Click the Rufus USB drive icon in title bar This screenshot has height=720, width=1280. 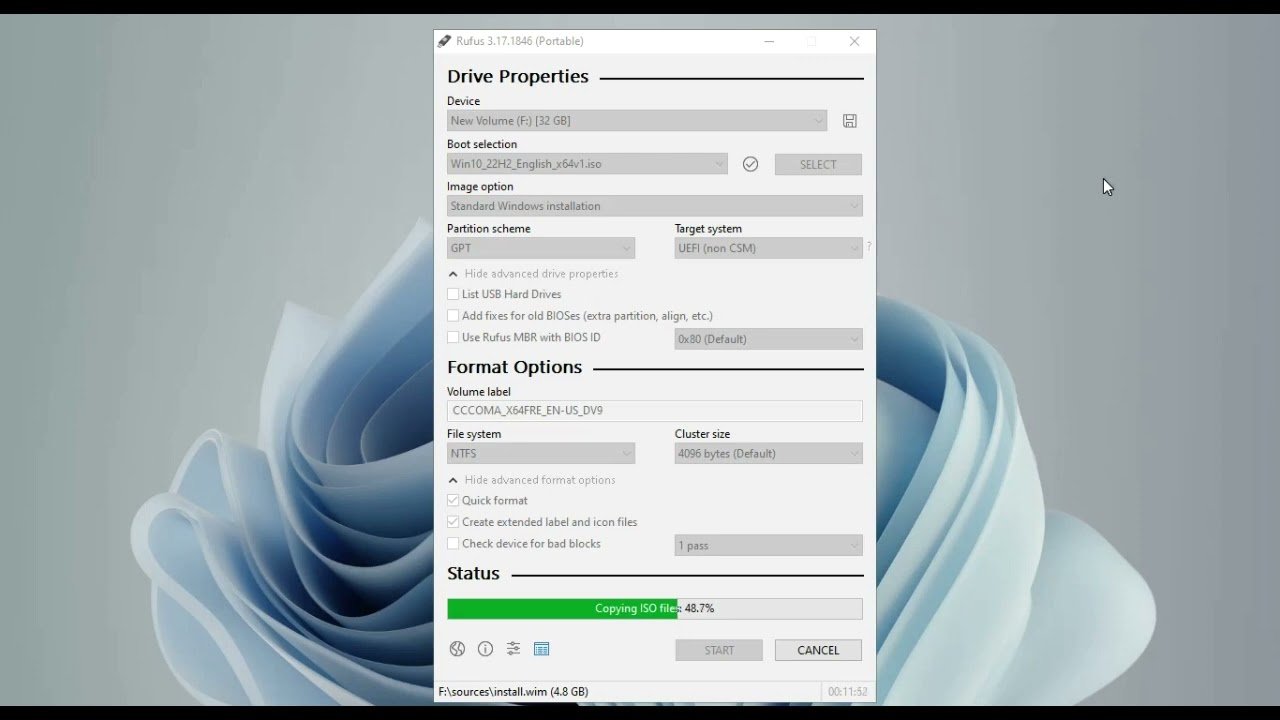[x=444, y=41]
